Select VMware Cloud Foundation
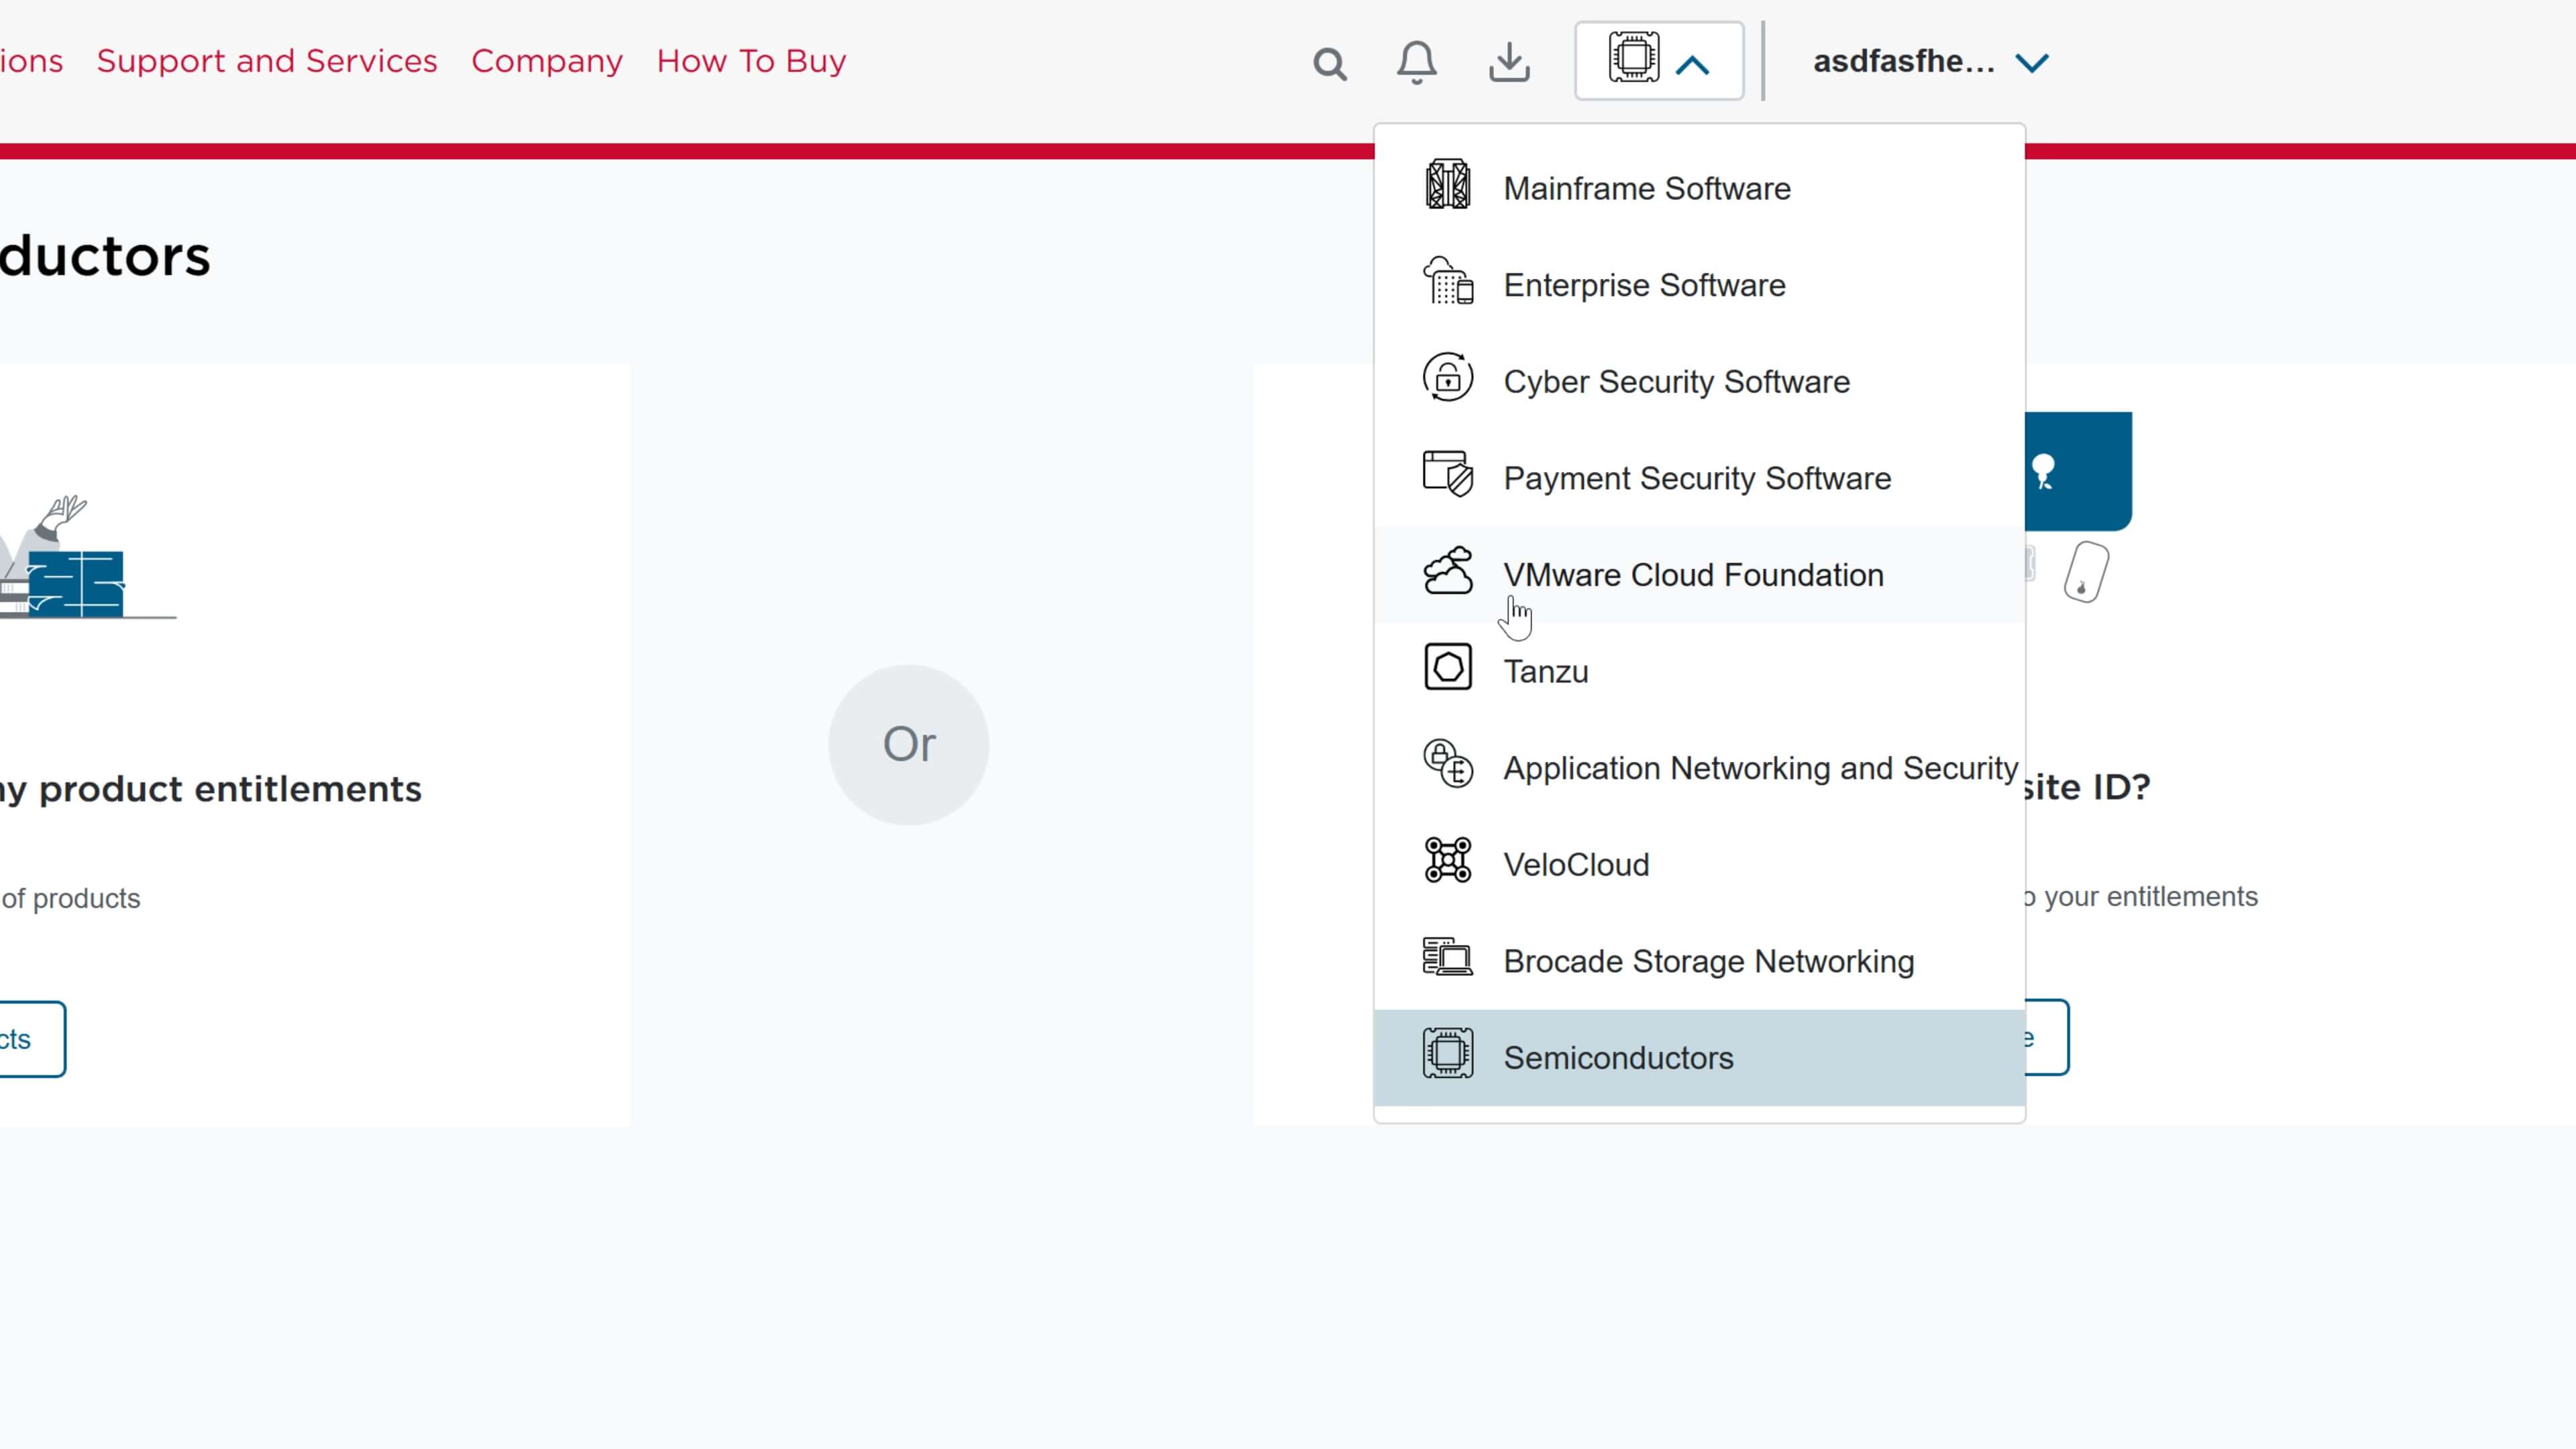Viewport: 2576px width, 1449px height. pyautogui.click(x=1699, y=575)
